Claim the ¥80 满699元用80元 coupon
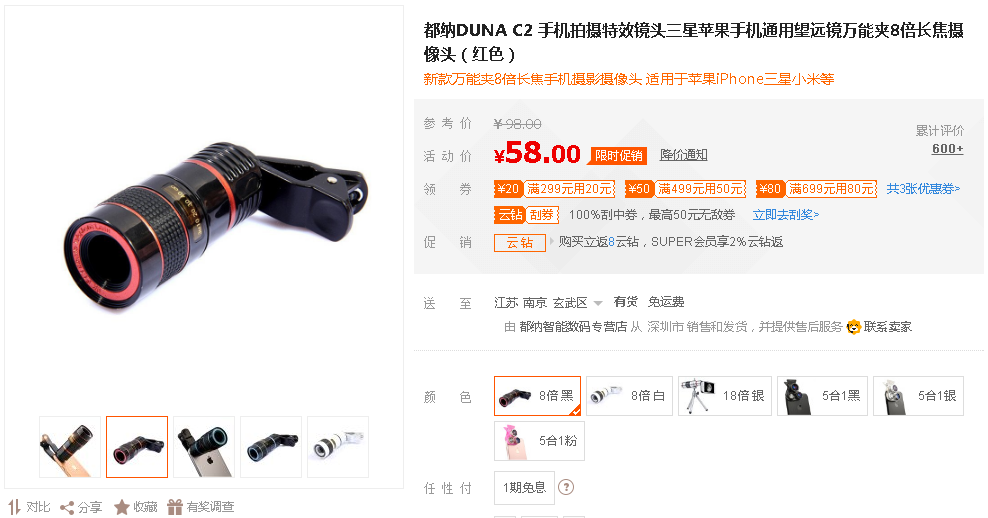 816,188
